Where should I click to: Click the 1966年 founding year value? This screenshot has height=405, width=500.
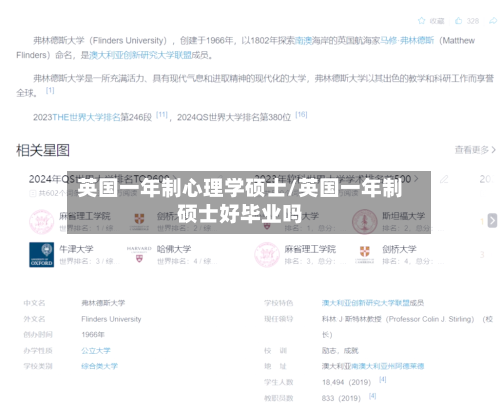click(93, 335)
